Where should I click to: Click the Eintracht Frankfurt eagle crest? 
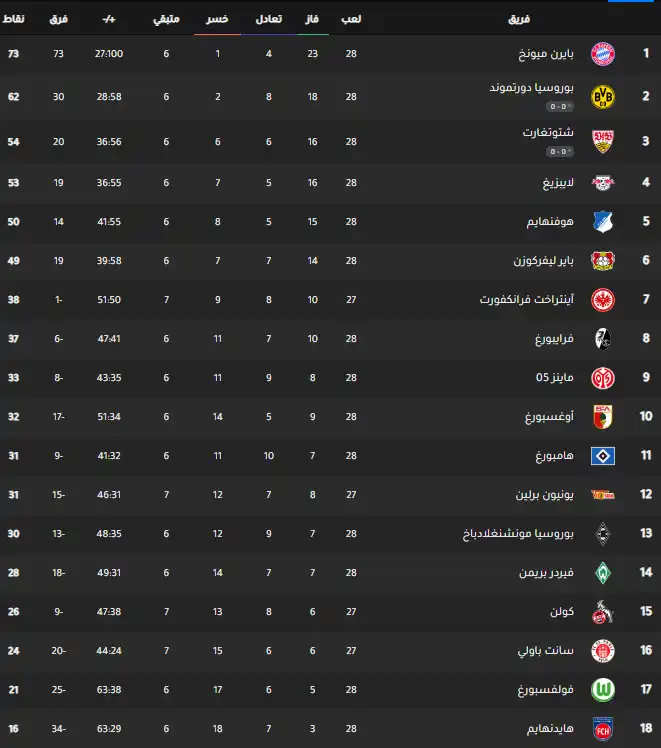(603, 299)
